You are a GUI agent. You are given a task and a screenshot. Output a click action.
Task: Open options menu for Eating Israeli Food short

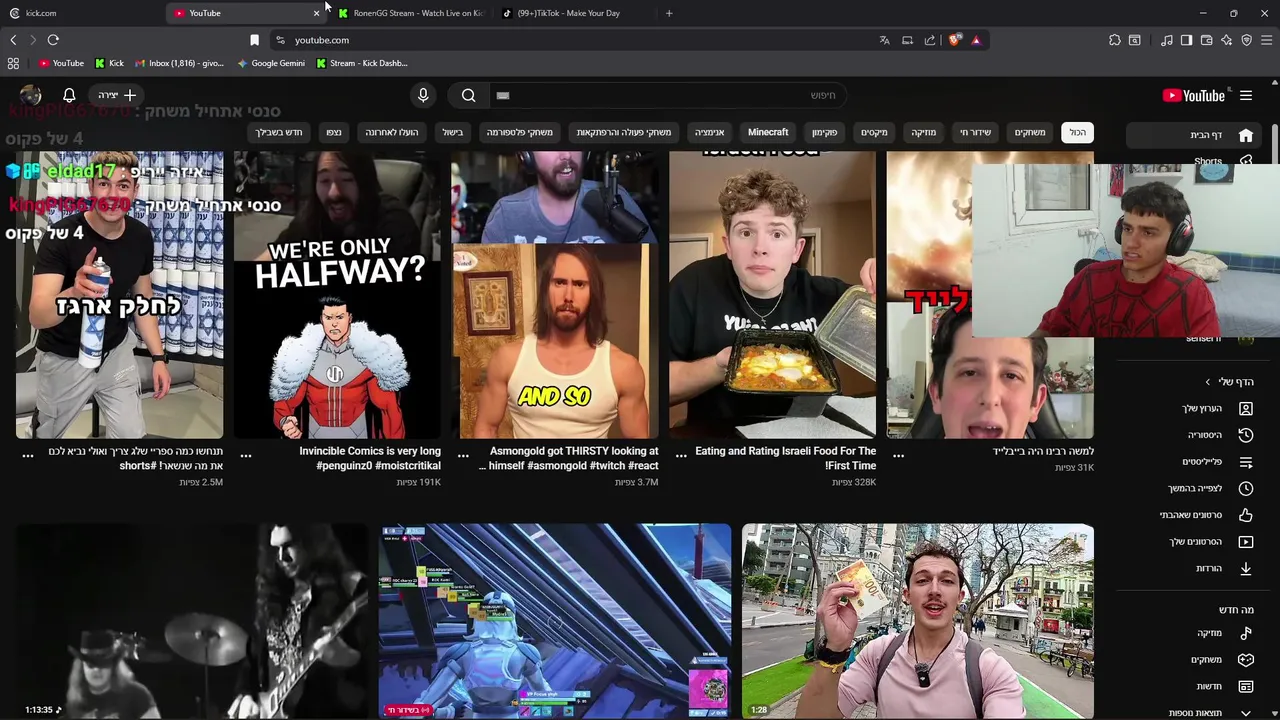pyautogui.click(x=681, y=456)
